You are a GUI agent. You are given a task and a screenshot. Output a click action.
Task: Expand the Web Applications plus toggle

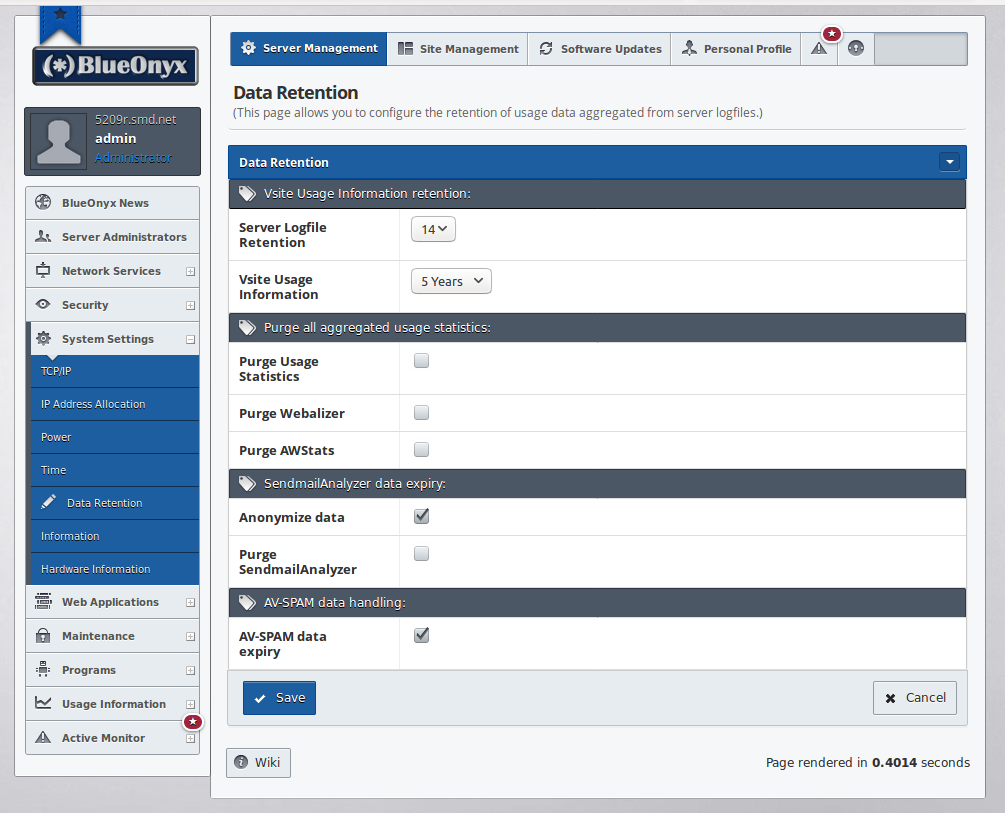[190, 602]
